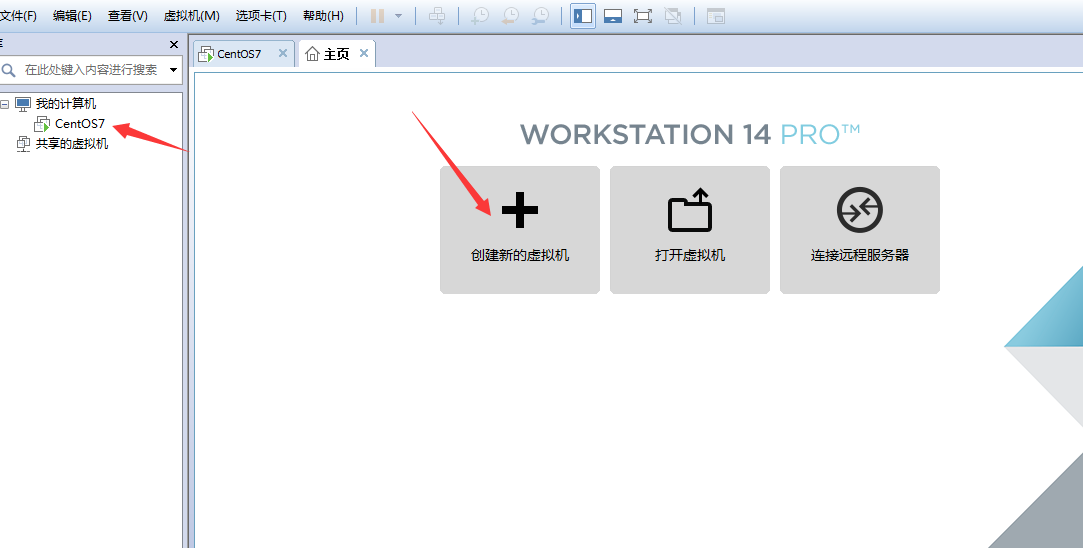Select 共享的虚拟机 in the library tree

(x=72, y=144)
